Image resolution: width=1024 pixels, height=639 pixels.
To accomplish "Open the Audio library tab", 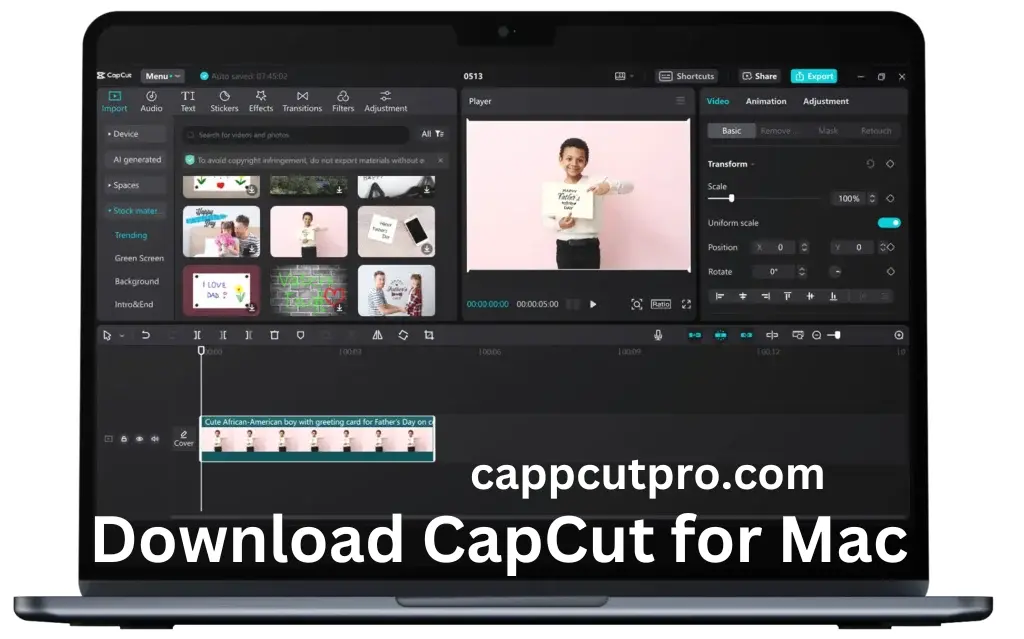I will [x=152, y=101].
